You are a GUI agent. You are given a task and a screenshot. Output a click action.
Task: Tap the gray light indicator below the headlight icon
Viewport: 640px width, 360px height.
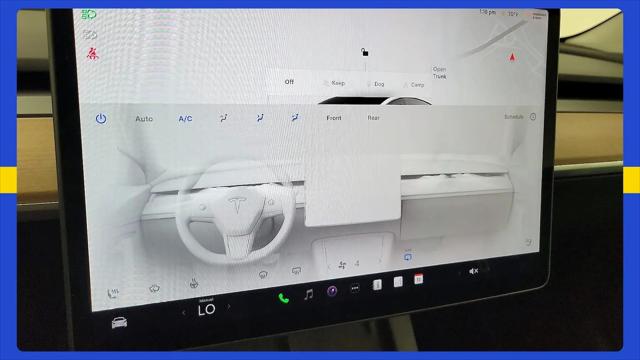(90, 35)
